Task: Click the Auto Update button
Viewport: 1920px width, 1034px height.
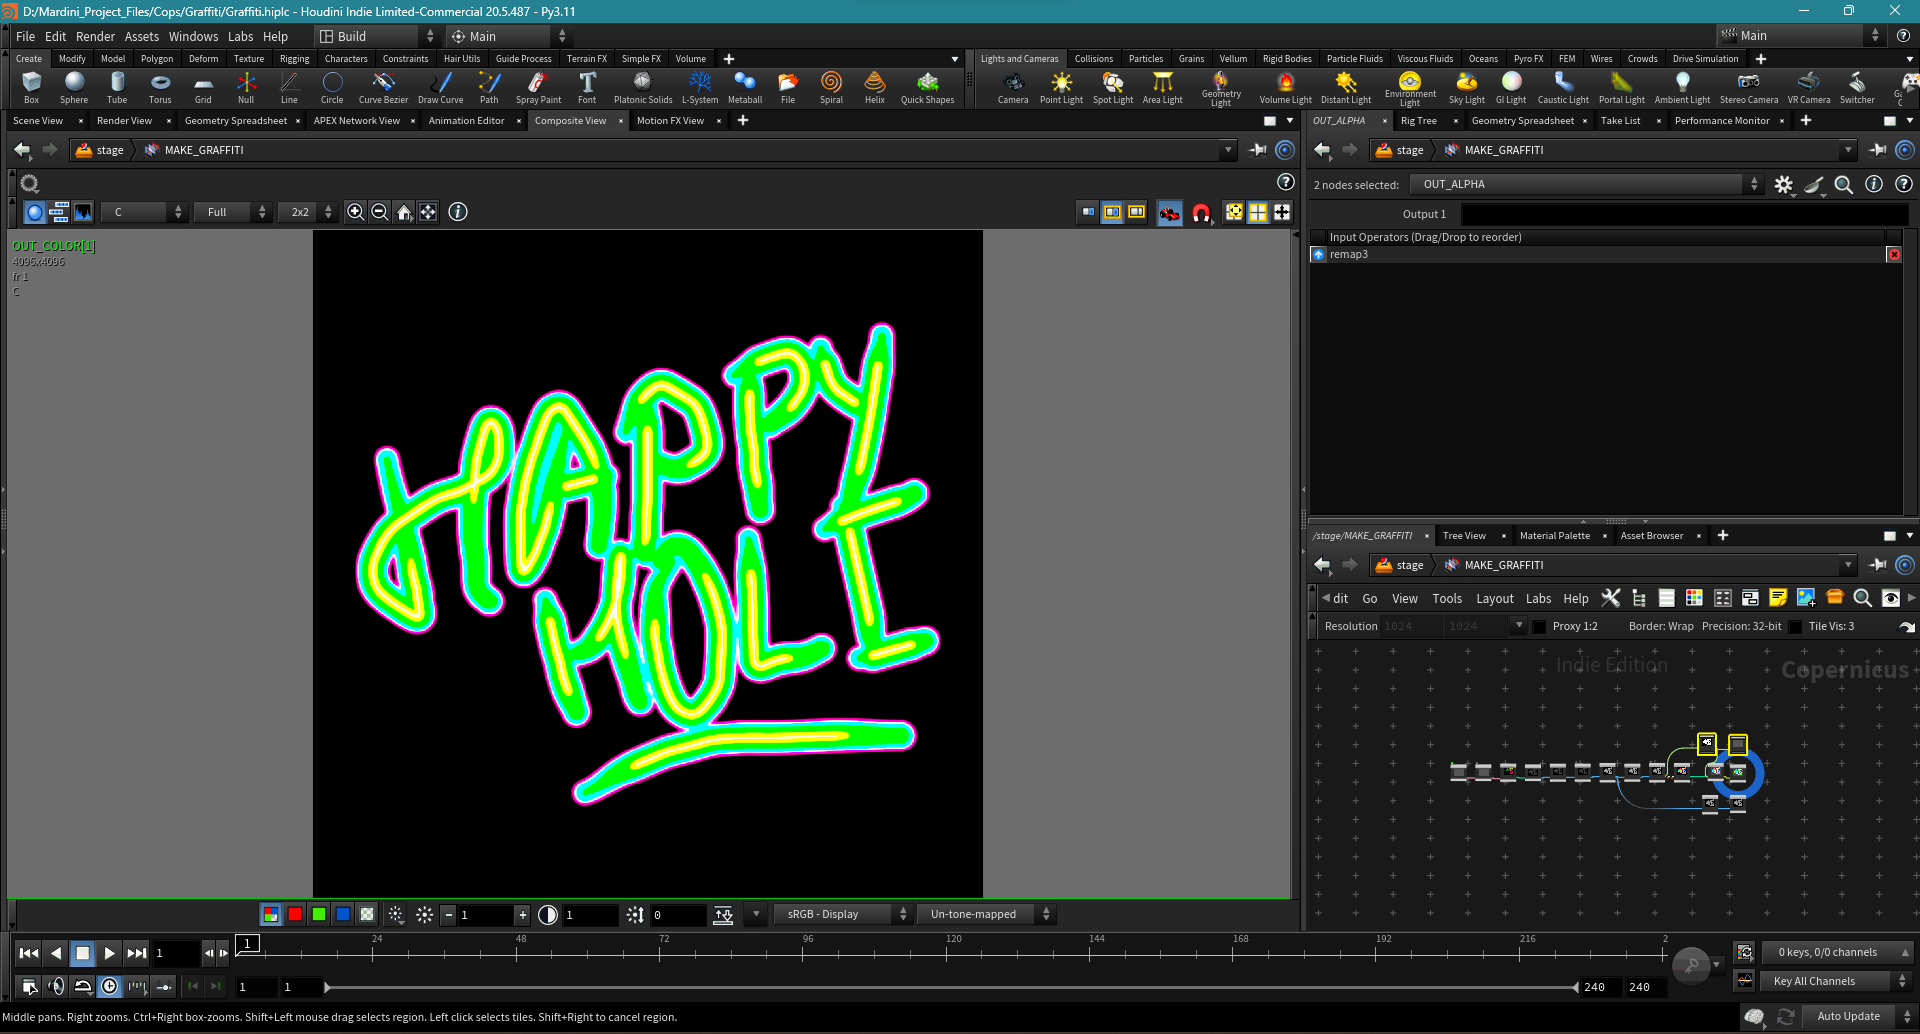Action: pos(1848,1016)
